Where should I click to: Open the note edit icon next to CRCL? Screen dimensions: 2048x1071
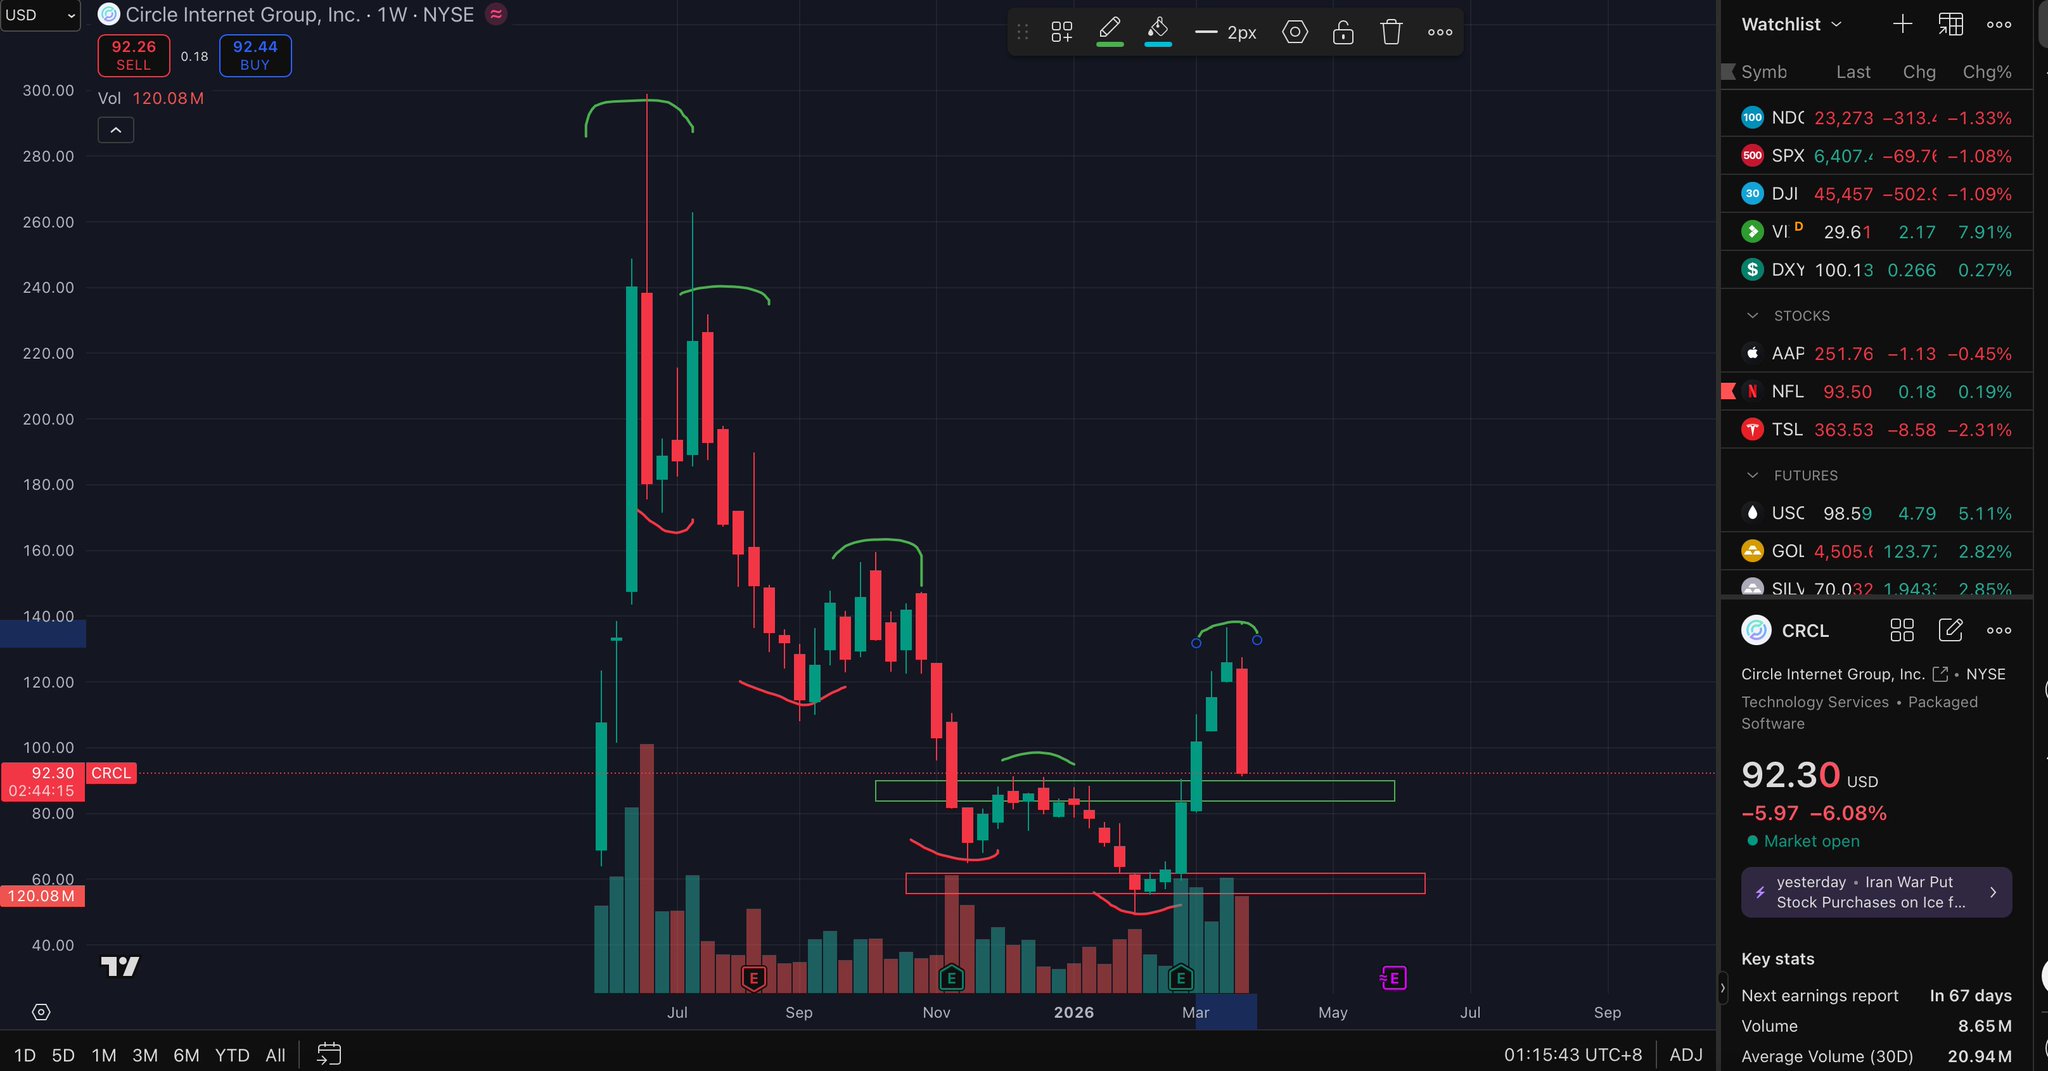click(x=1951, y=630)
